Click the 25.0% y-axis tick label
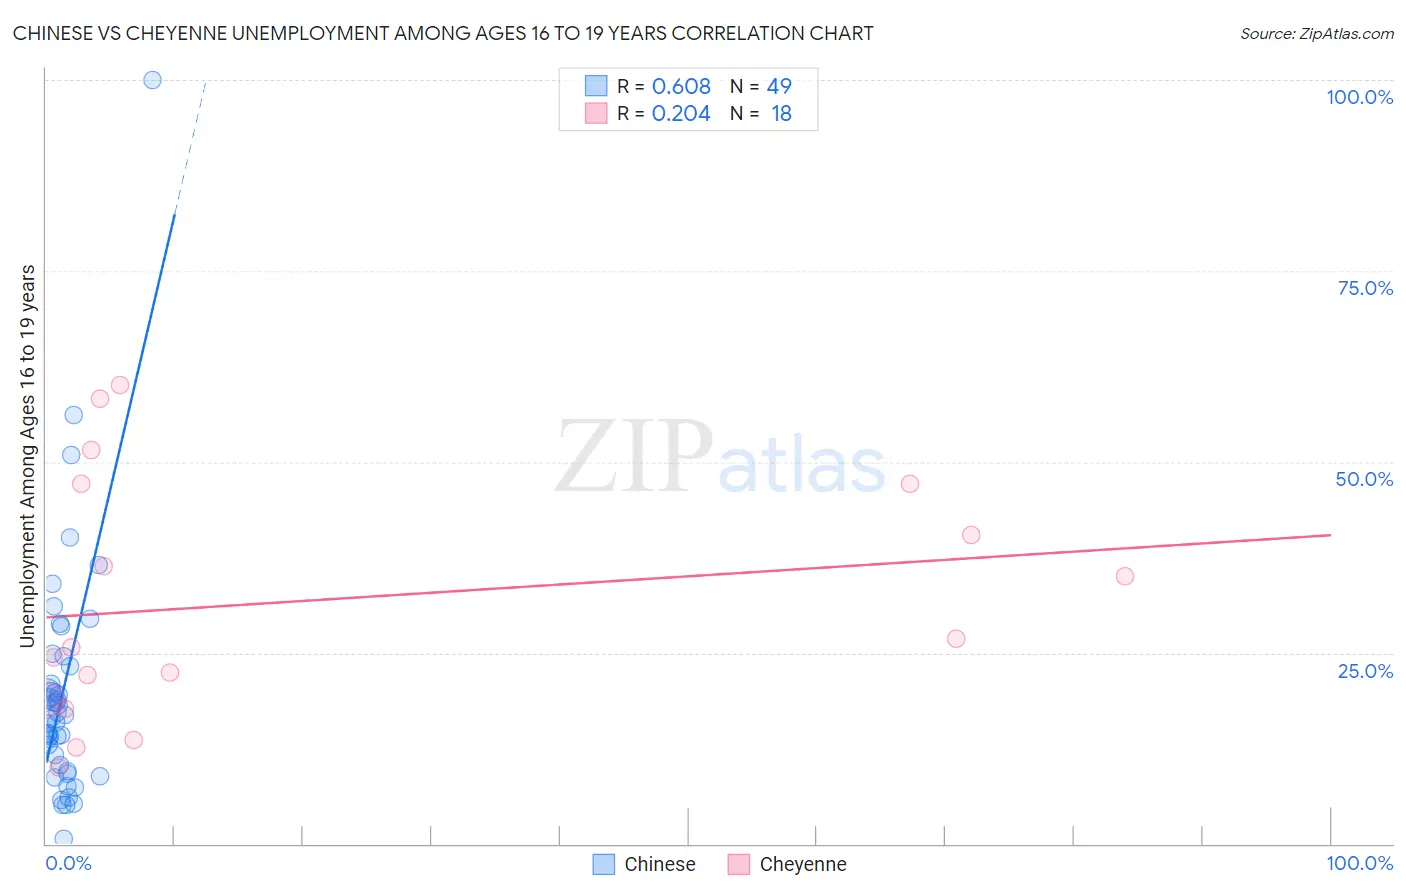This screenshot has width=1406, height=892. point(1365,671)
